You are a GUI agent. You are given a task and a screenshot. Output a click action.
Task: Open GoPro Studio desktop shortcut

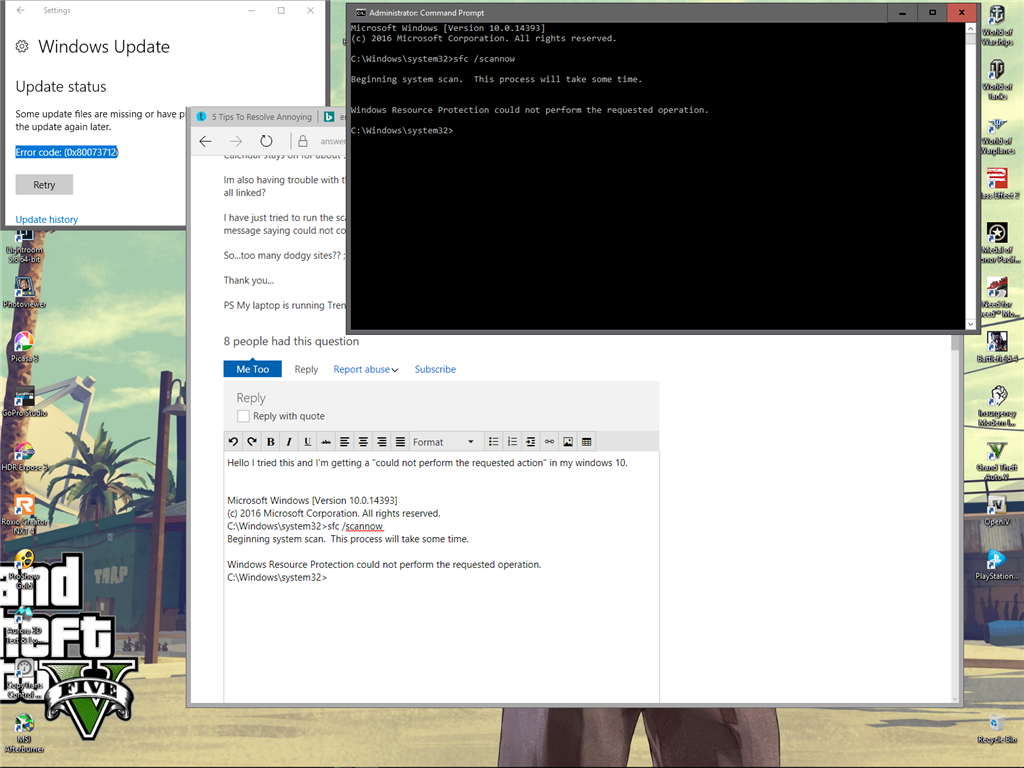click(25, 401)
